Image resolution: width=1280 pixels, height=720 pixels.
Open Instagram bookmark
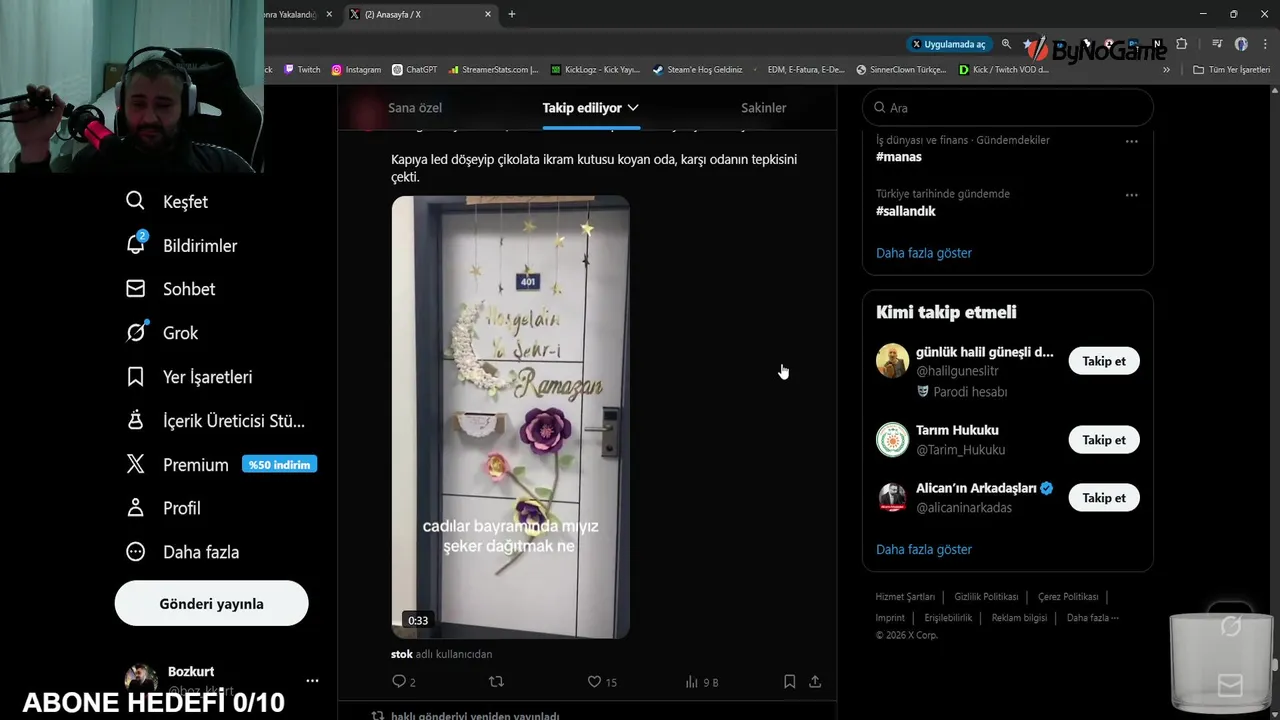[356, 70]
